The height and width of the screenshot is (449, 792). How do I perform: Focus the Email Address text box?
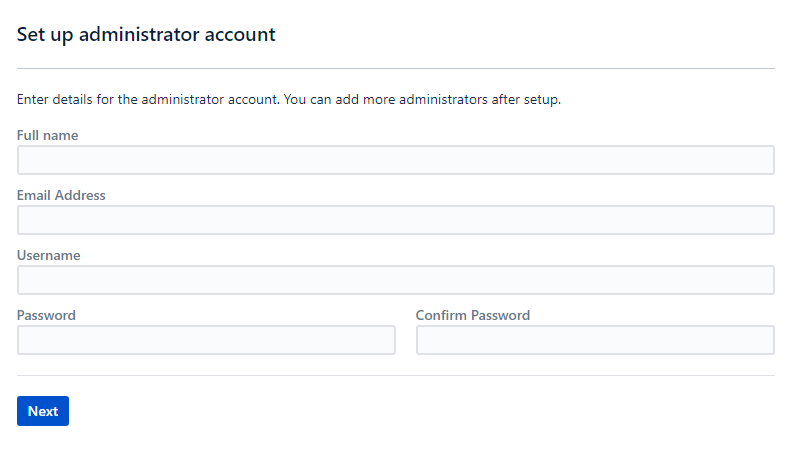coord(395,220)
